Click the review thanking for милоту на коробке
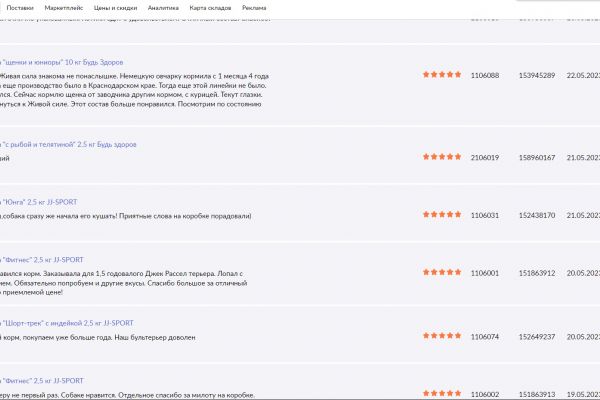Viewport: 600px width, 400px height. (x=127, y=395)
